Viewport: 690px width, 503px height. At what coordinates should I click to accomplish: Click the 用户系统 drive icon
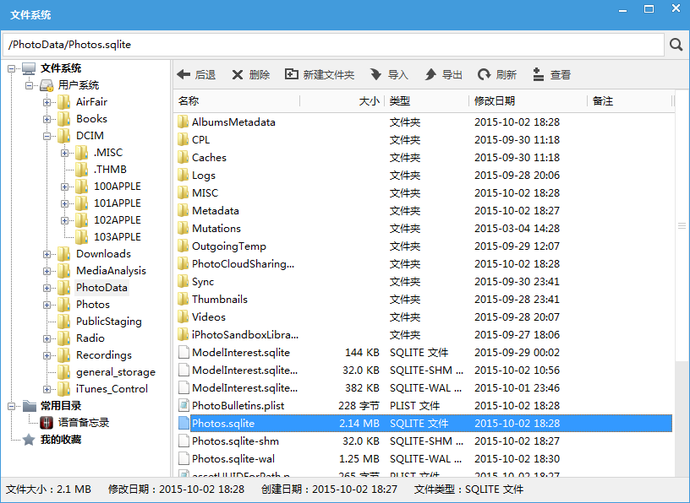[x=46, y=85]
